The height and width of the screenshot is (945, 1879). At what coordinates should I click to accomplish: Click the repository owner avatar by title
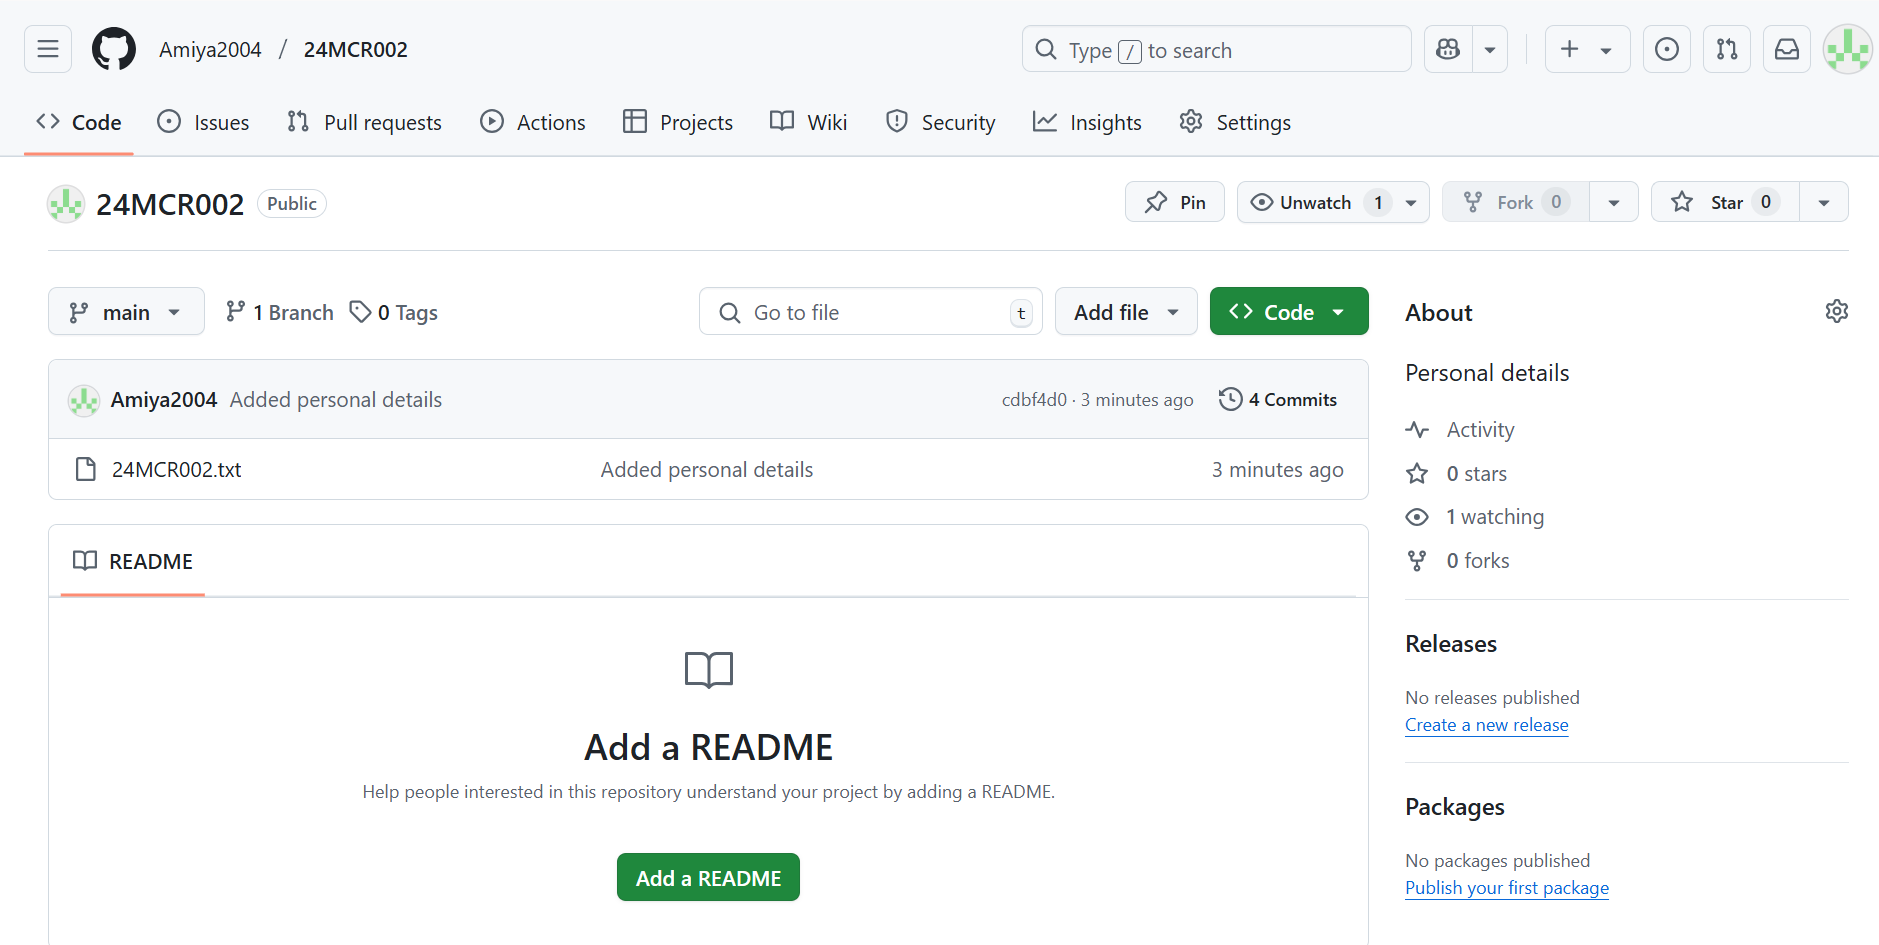click(66, 204)
